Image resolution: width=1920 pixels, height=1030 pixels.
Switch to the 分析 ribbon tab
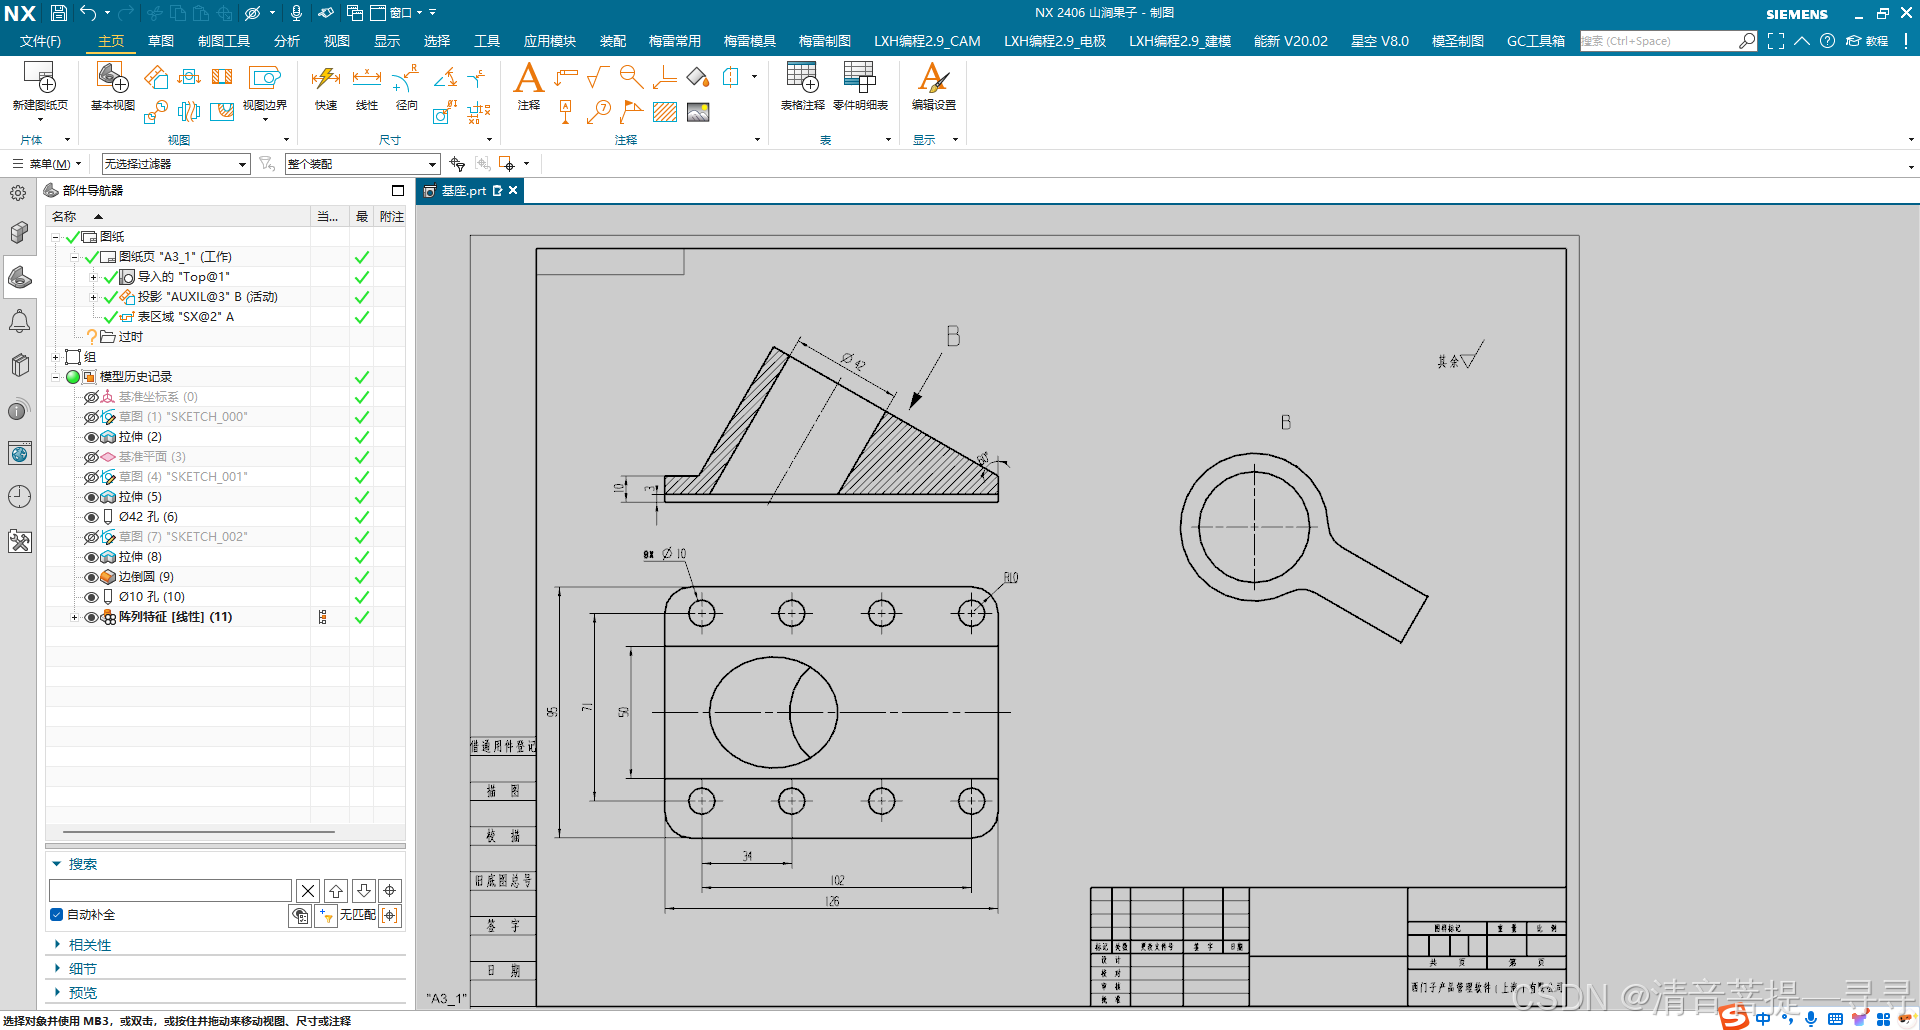tap(287, 41)
